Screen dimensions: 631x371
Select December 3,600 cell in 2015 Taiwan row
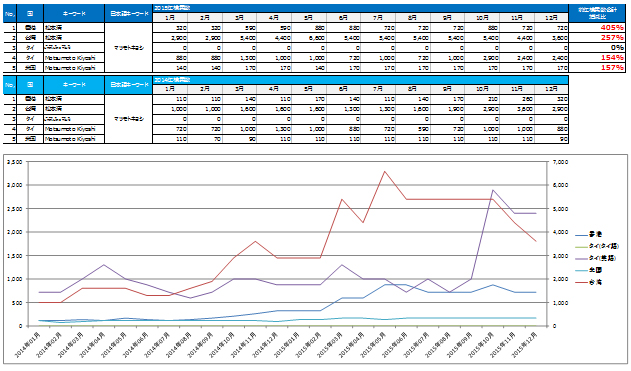coord(551,38)
